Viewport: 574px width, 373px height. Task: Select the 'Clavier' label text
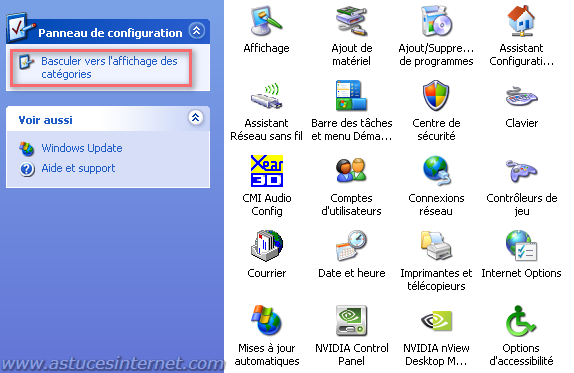point(522,123)
